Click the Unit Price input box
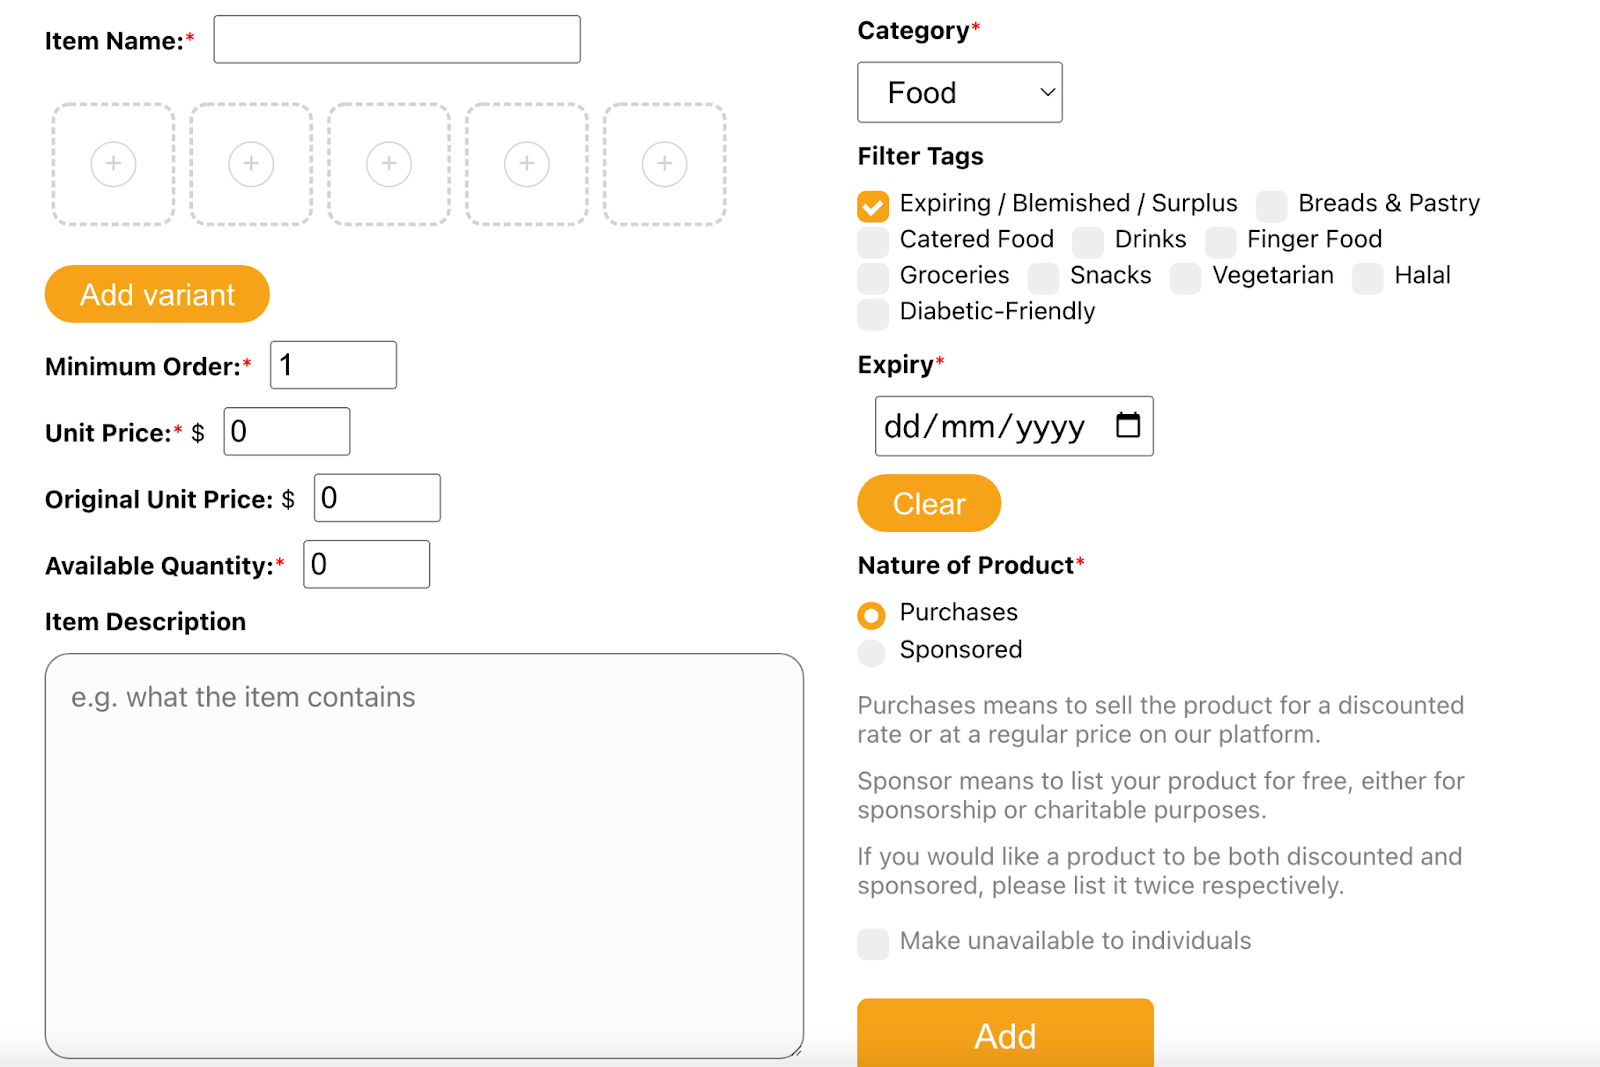 [x=287, y=432]
